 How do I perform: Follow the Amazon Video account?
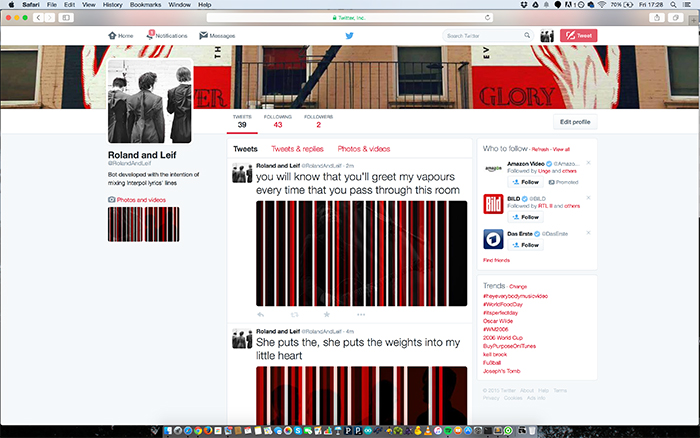(x=527, y=183)
